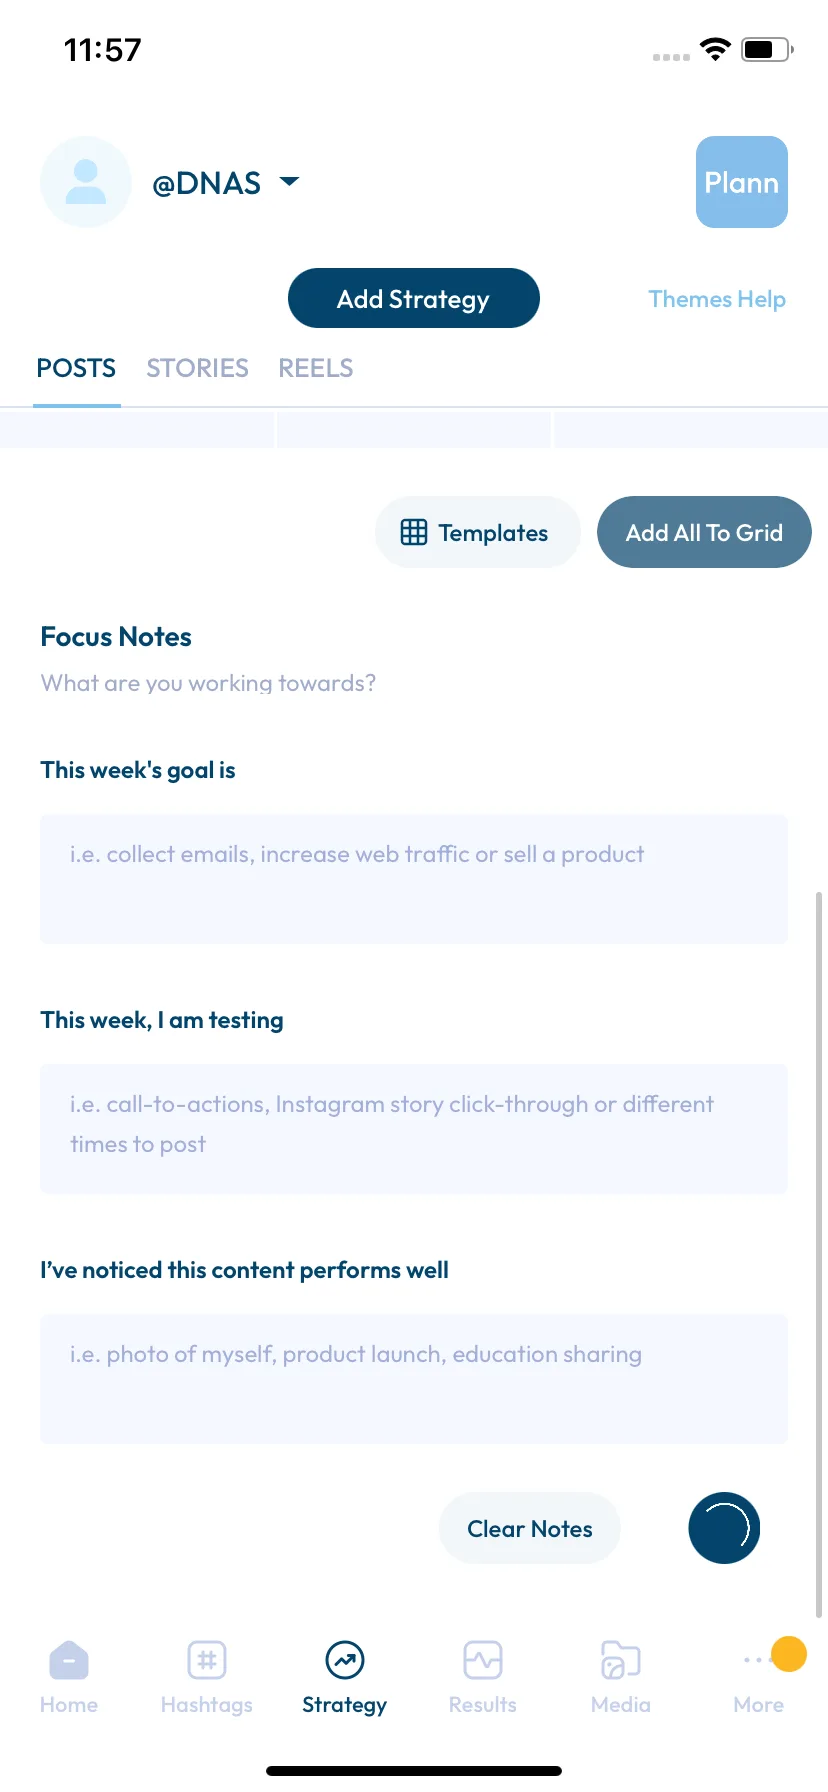Open the Home tab icon
The image size is (828, 1792).
[69, 1661]
